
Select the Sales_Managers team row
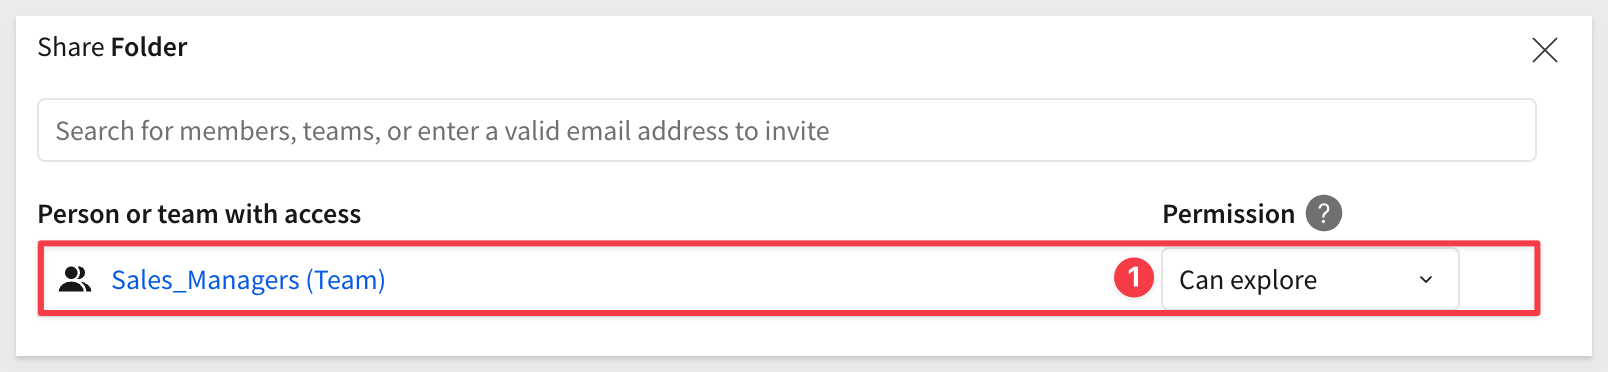point(789,278)
